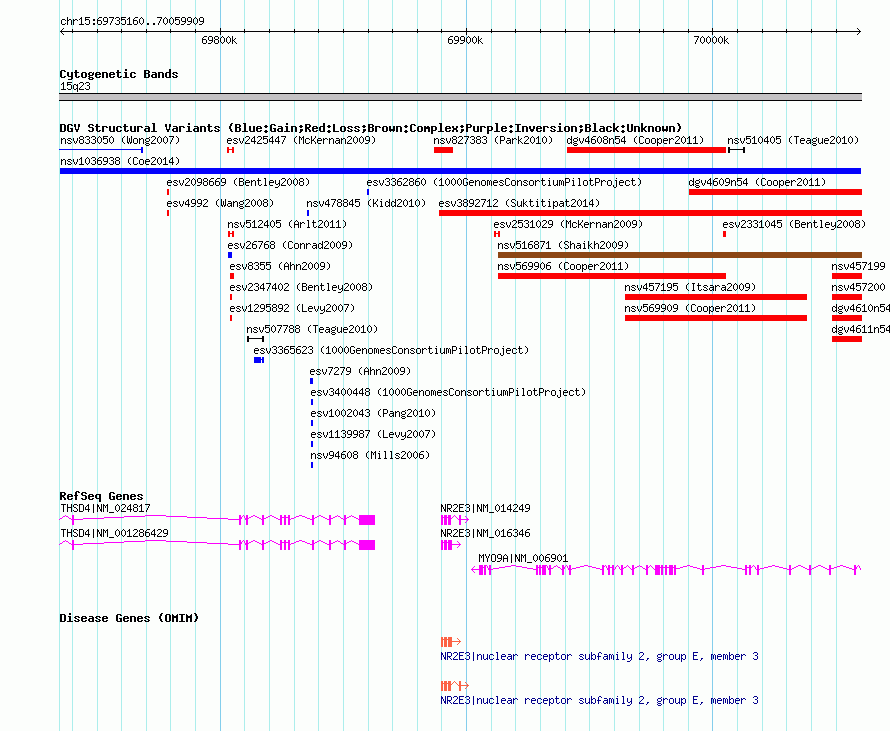Viewport: 890px width, 731px height.
Task: Select the second OMIM NR2E3 orange gene glyph
Action: coord(455,686)
